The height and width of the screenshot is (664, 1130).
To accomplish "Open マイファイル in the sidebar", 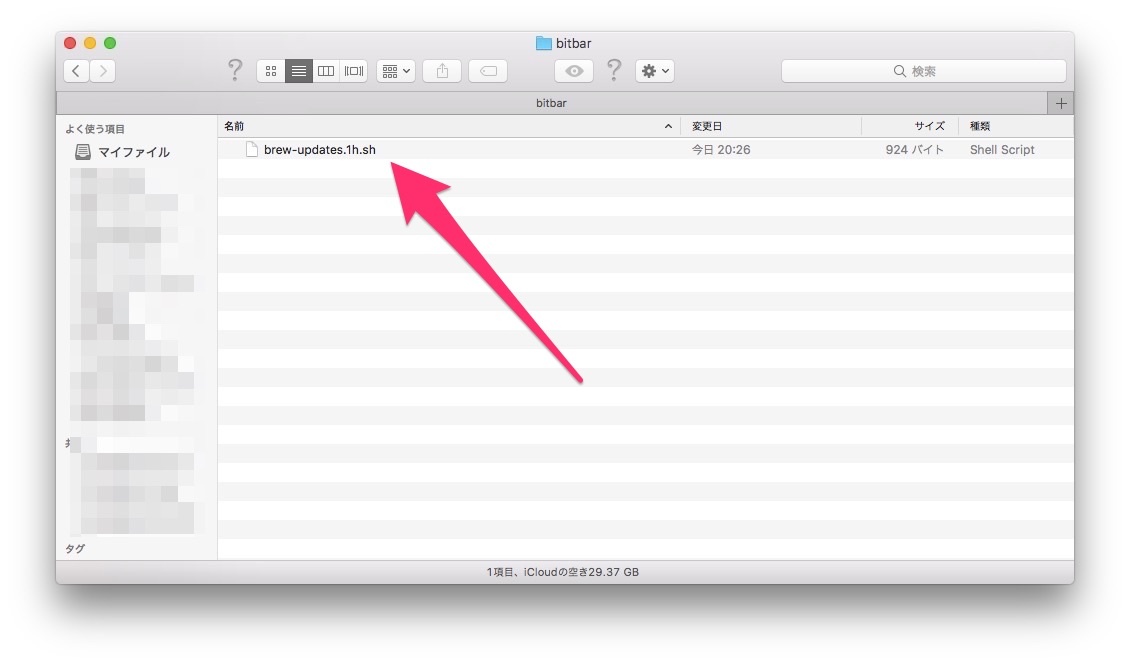I will (x=133, y=152).
